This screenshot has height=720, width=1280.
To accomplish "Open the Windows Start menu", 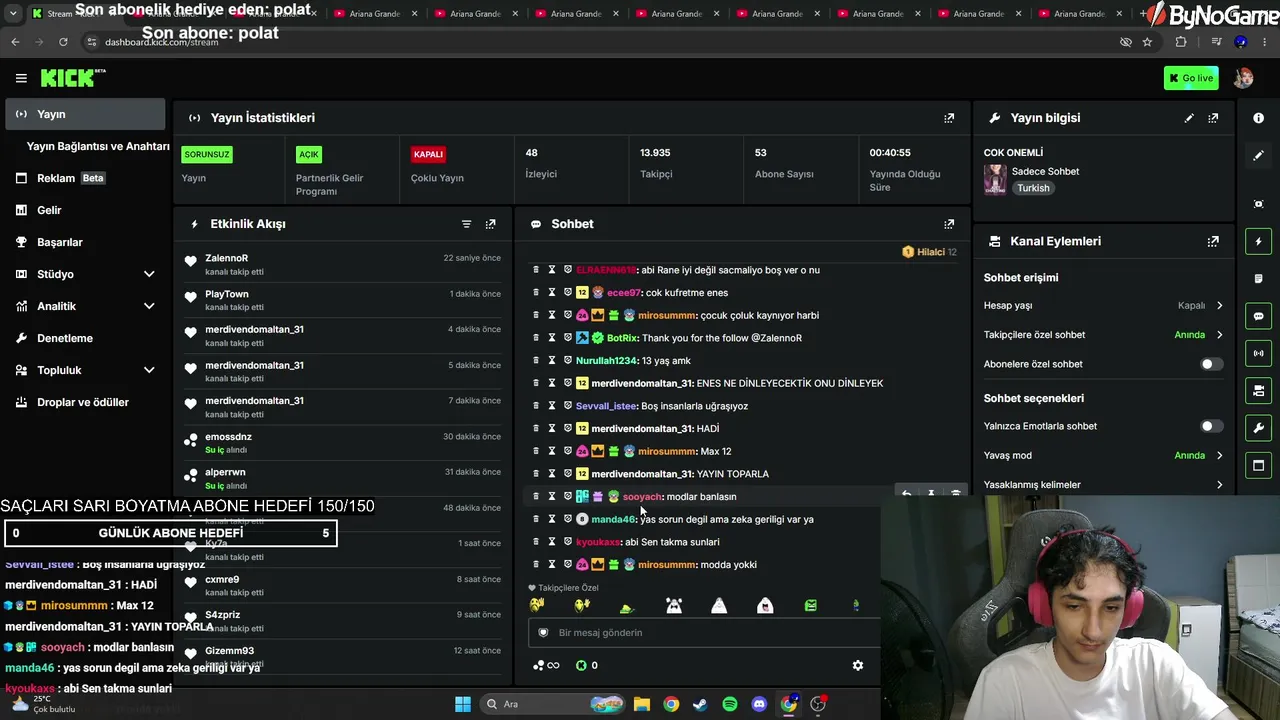I will pyautogui.click(x=463, y=704).
